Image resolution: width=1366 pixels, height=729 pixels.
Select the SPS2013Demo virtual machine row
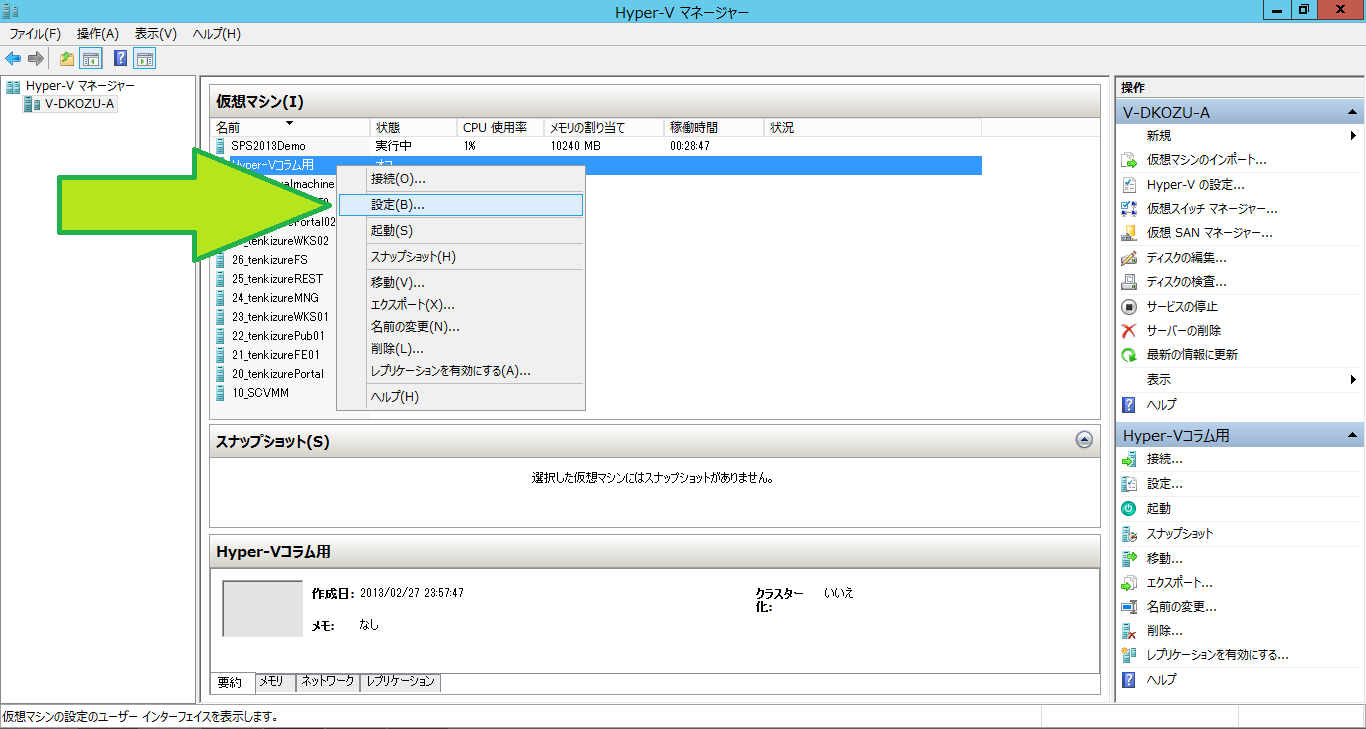[x=596, y=146]
